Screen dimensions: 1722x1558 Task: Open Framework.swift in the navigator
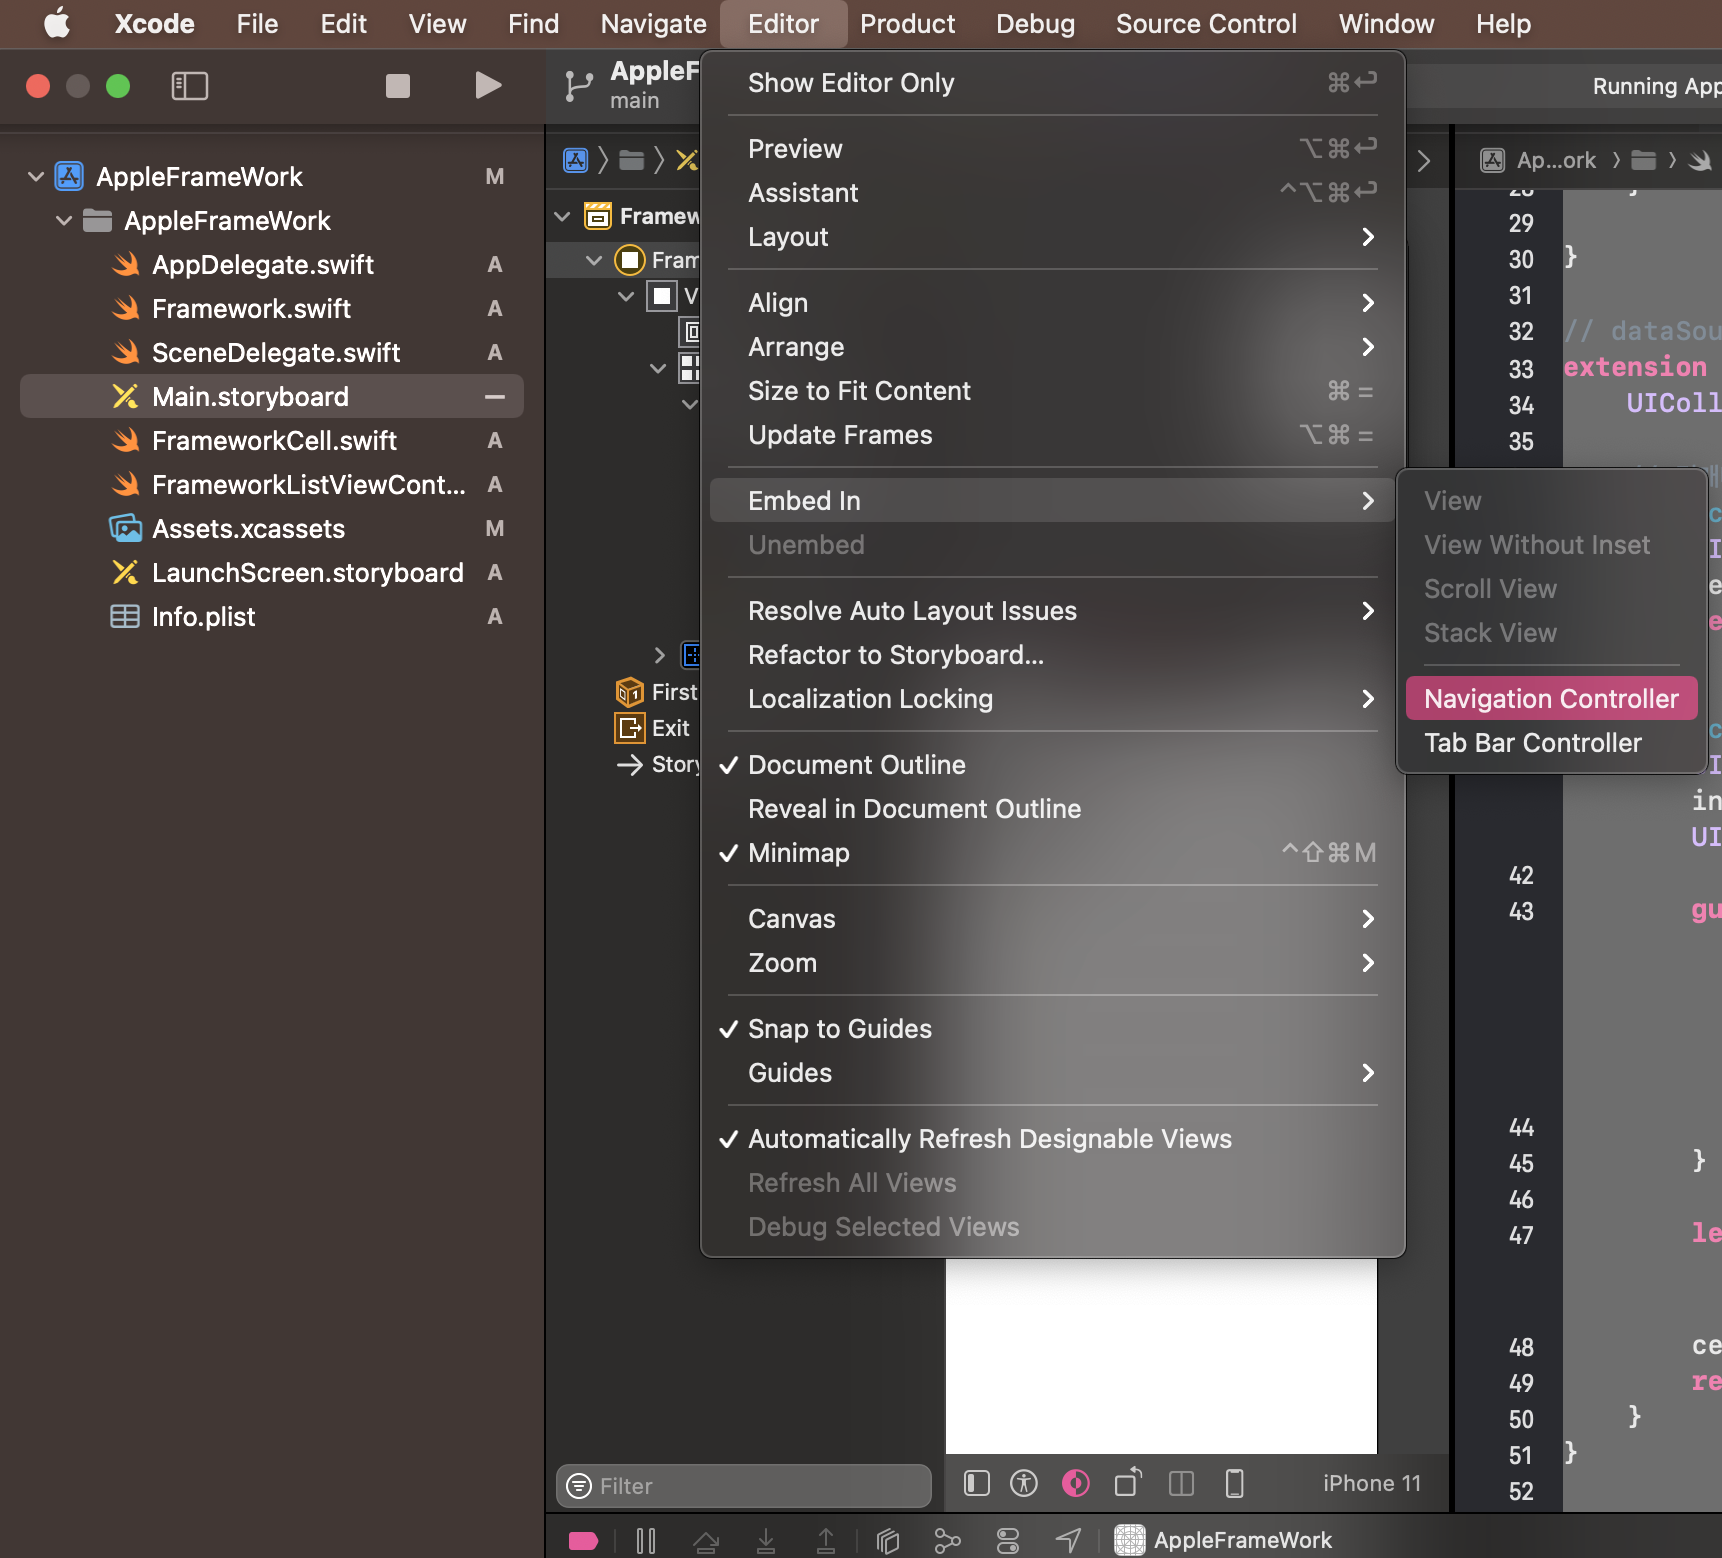[x=251, y=309]
